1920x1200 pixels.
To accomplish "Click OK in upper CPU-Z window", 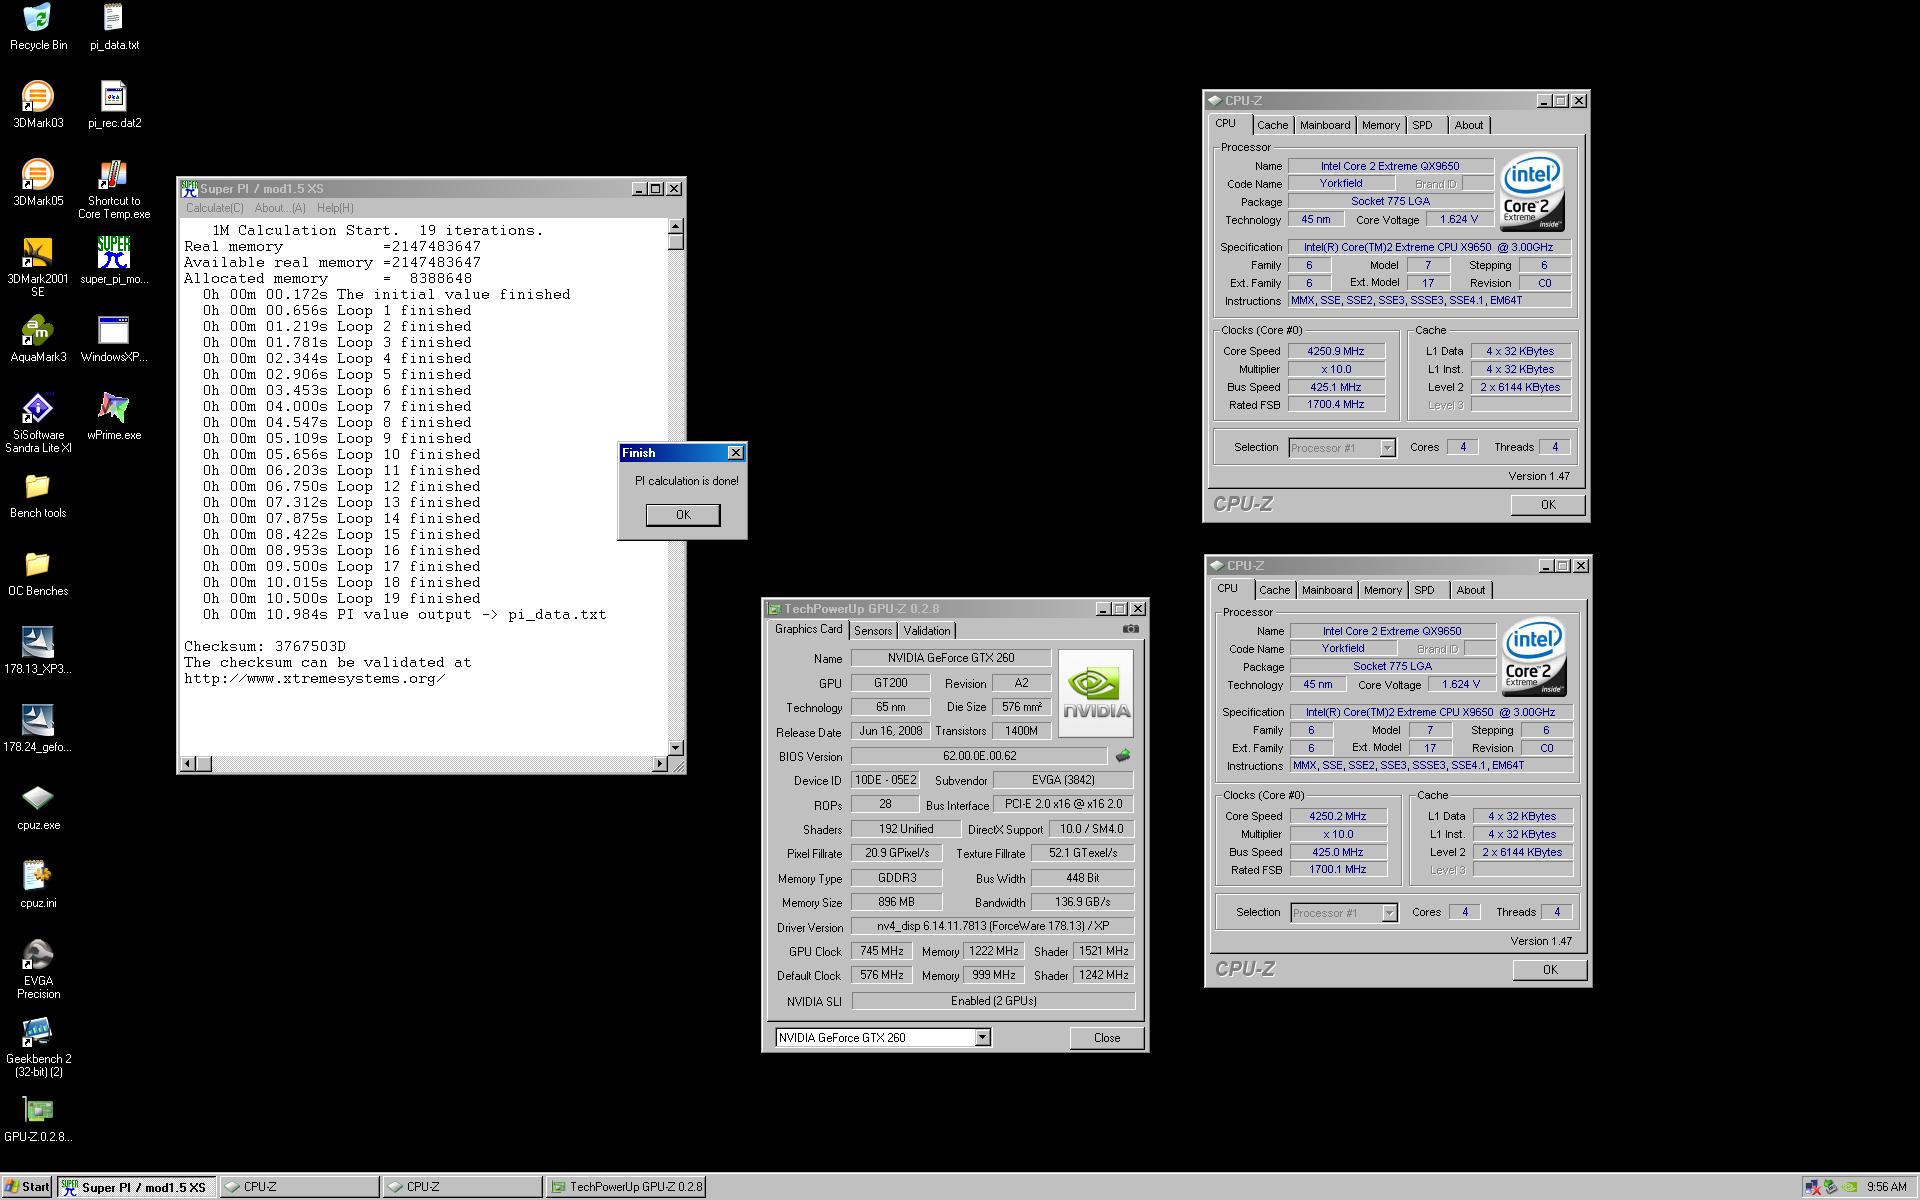I will [1548, 504].
